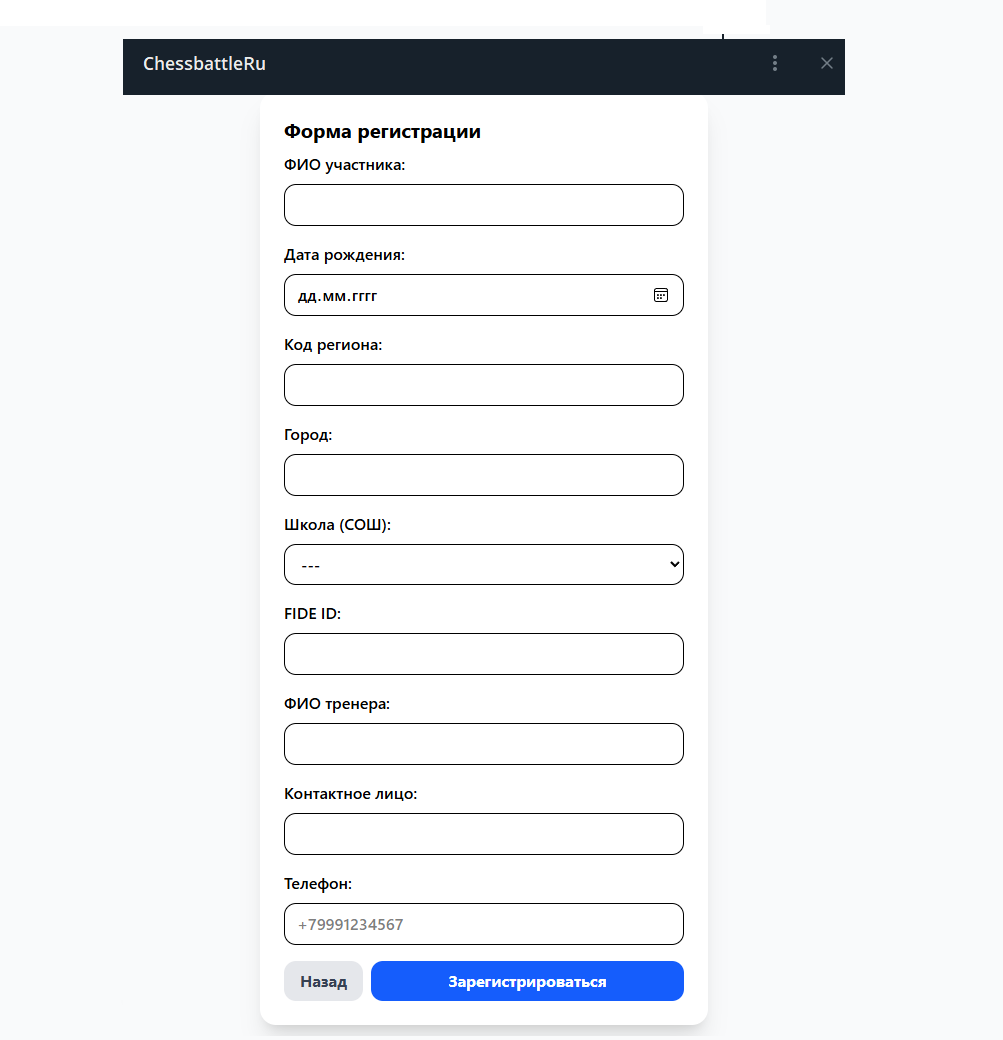Focus the ФИО участника input field
The width and height of the screenshot is (1003, 1040).
(484, 205)
